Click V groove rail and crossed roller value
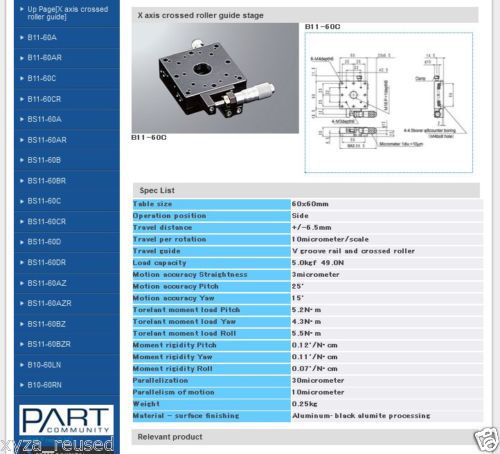Viewport: 500px width, 454px height. pyautogui.click(x=353, y=251)
